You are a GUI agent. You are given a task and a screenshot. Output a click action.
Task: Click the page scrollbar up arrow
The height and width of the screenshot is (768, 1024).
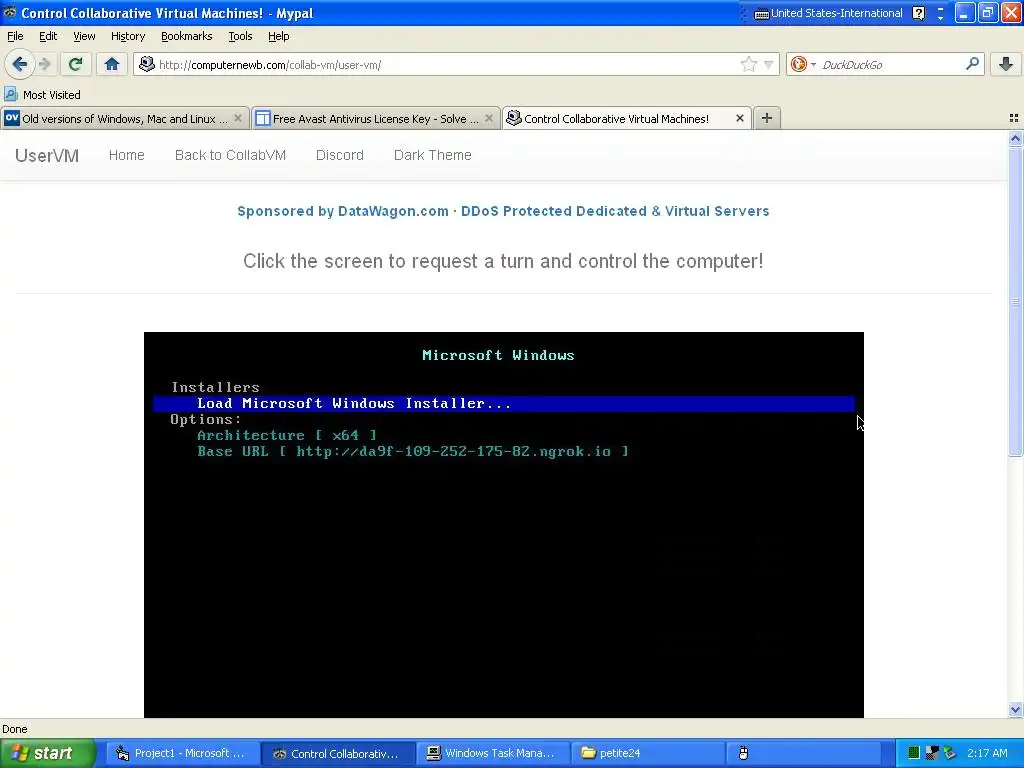tap(1016, 138)
